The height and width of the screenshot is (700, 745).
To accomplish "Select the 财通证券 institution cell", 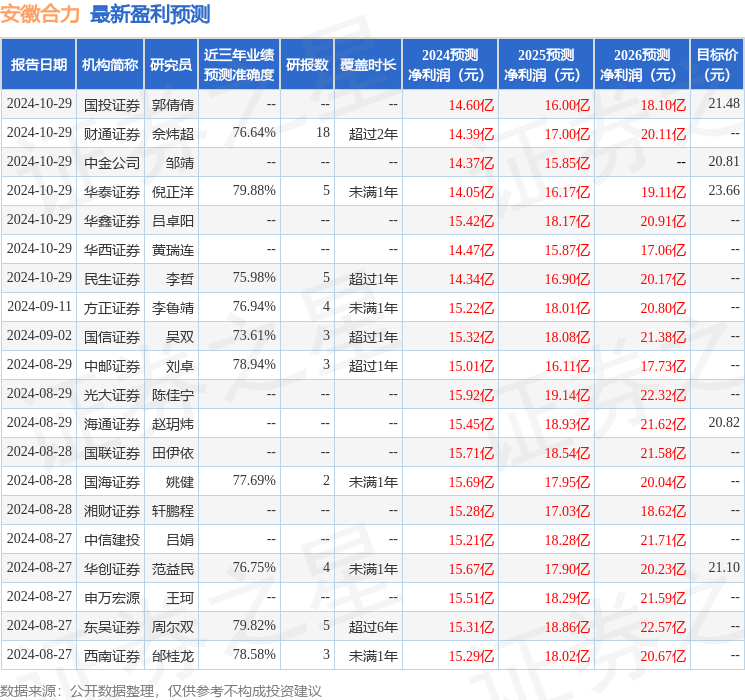I will pos(112,134).
